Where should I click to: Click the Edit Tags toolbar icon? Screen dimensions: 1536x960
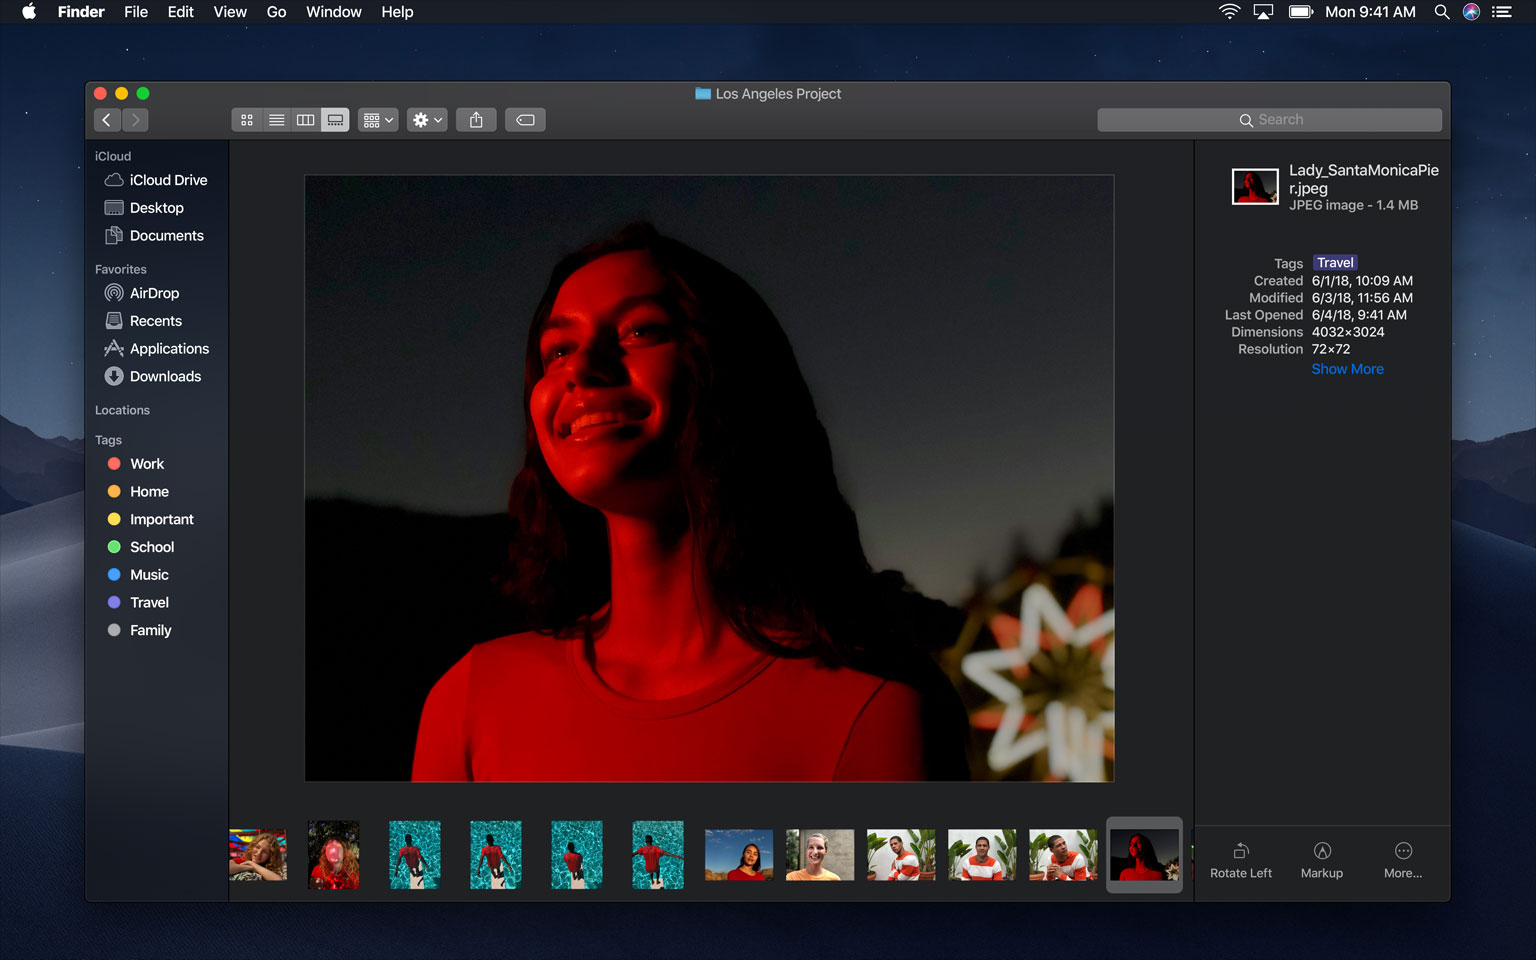pos(524,119)
